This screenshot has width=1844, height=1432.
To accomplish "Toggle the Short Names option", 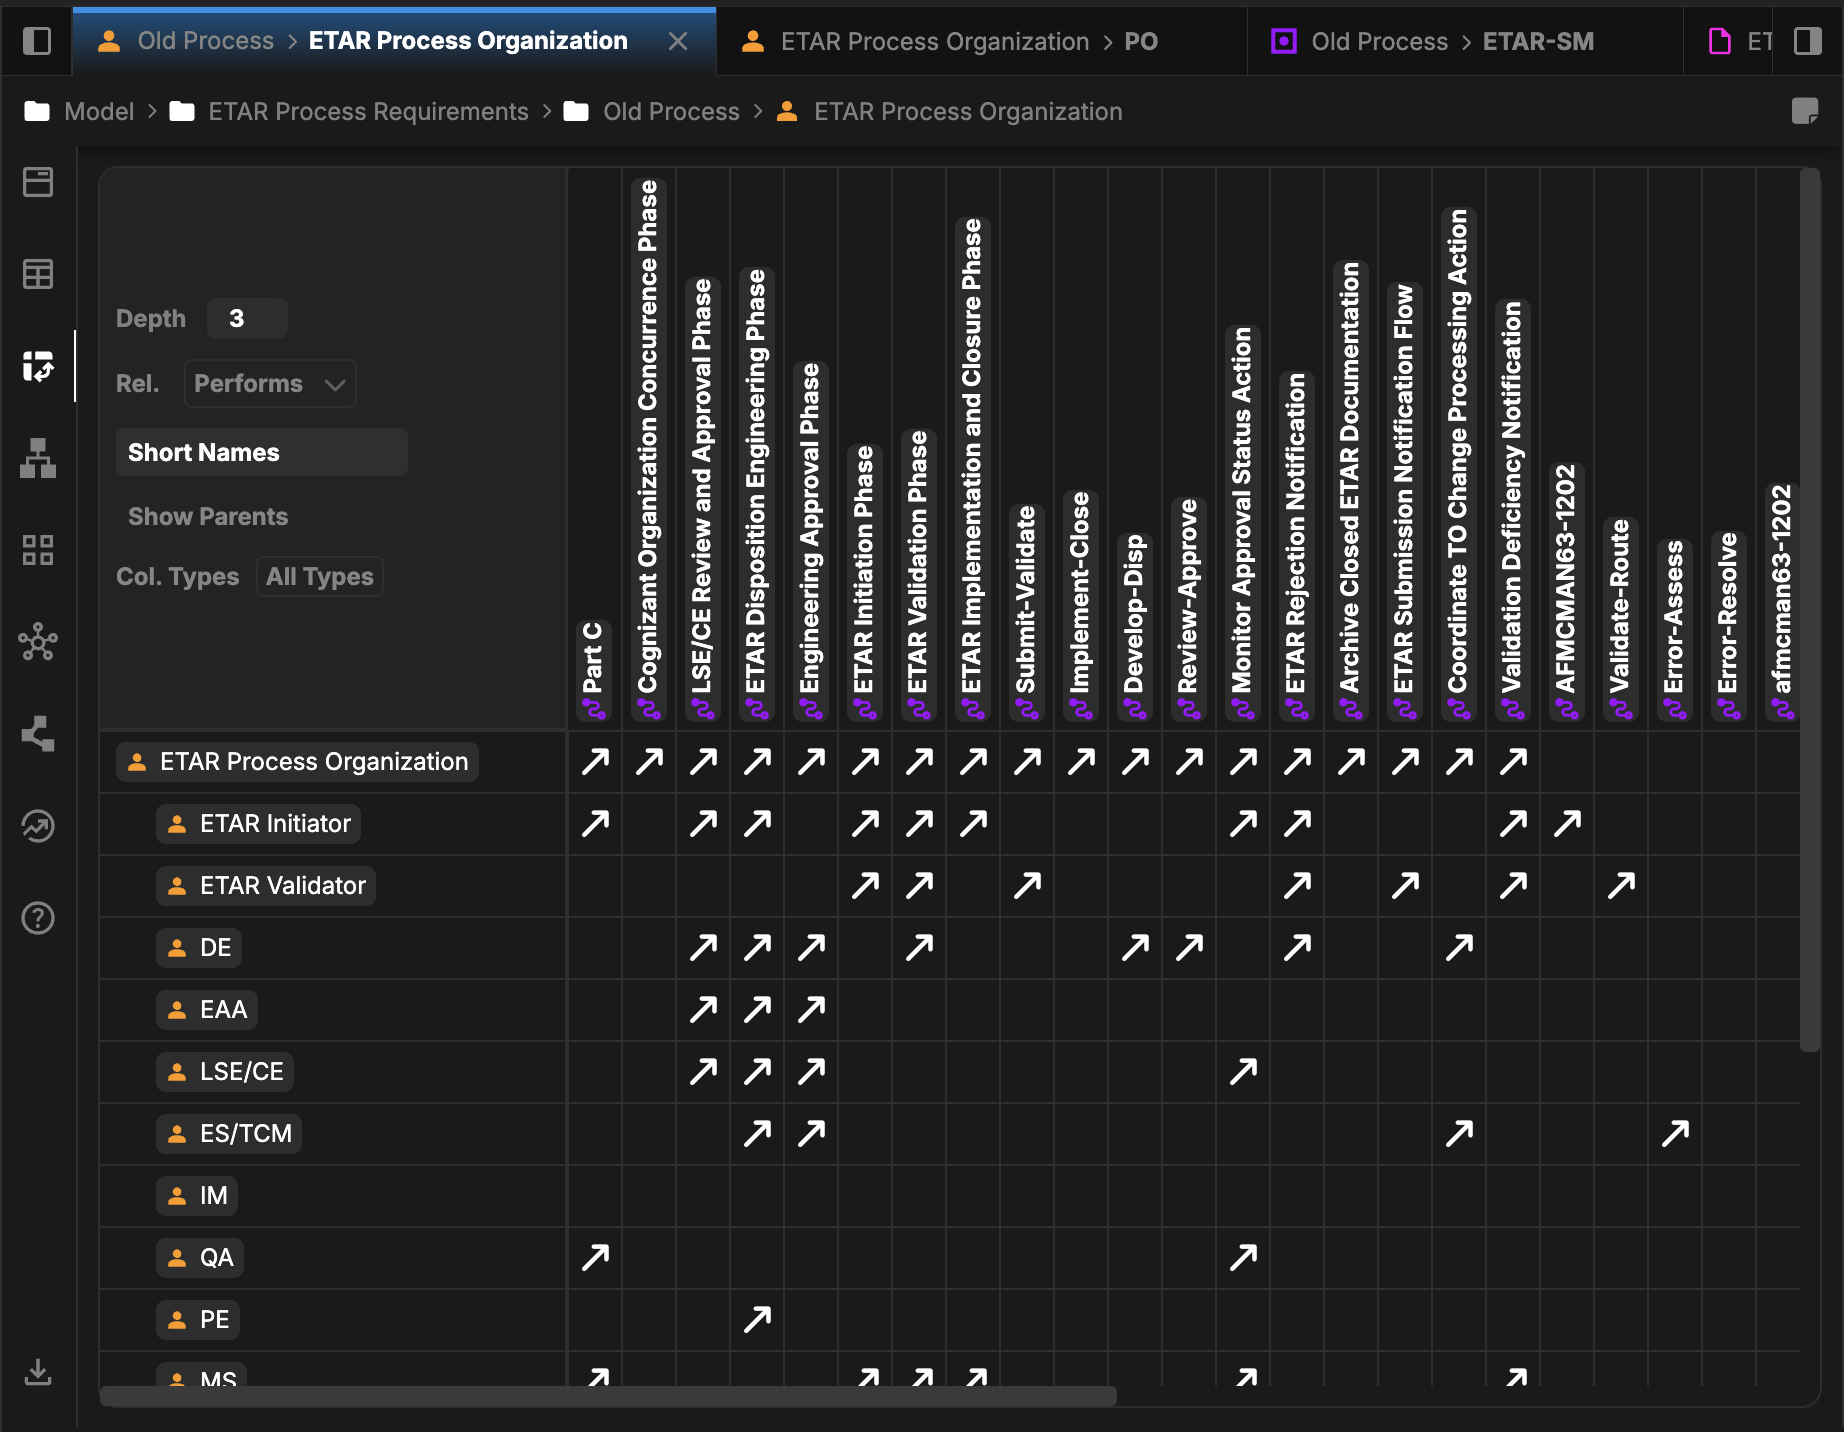I will pos(262,452).
